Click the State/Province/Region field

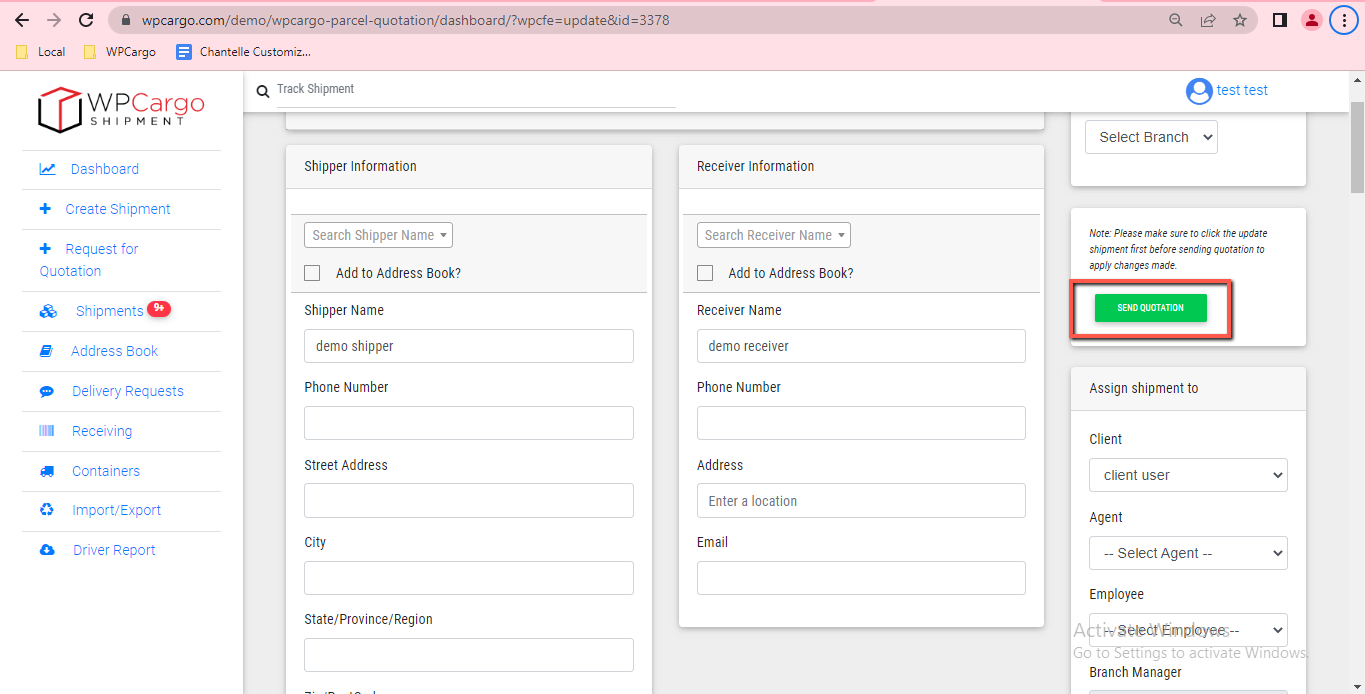click(469, 655)
